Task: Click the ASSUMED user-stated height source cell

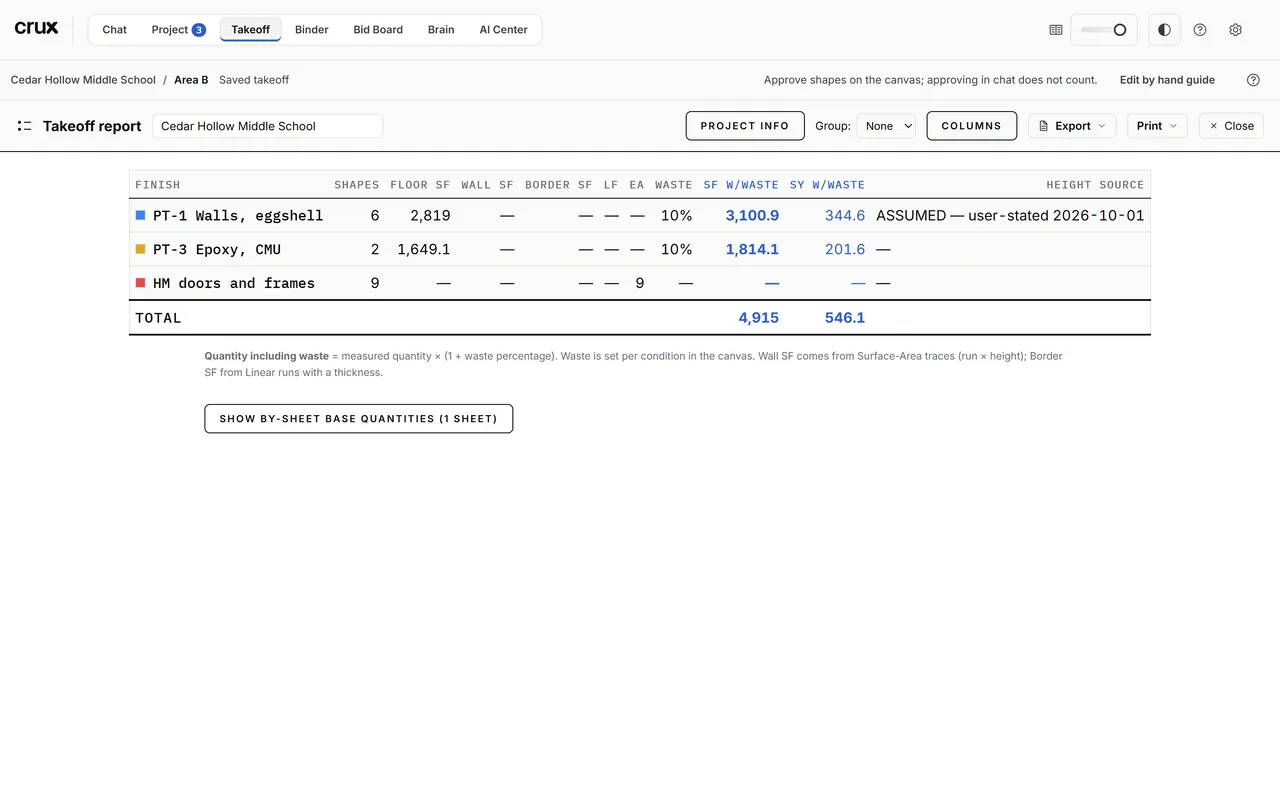Action: pos(1010,215)
